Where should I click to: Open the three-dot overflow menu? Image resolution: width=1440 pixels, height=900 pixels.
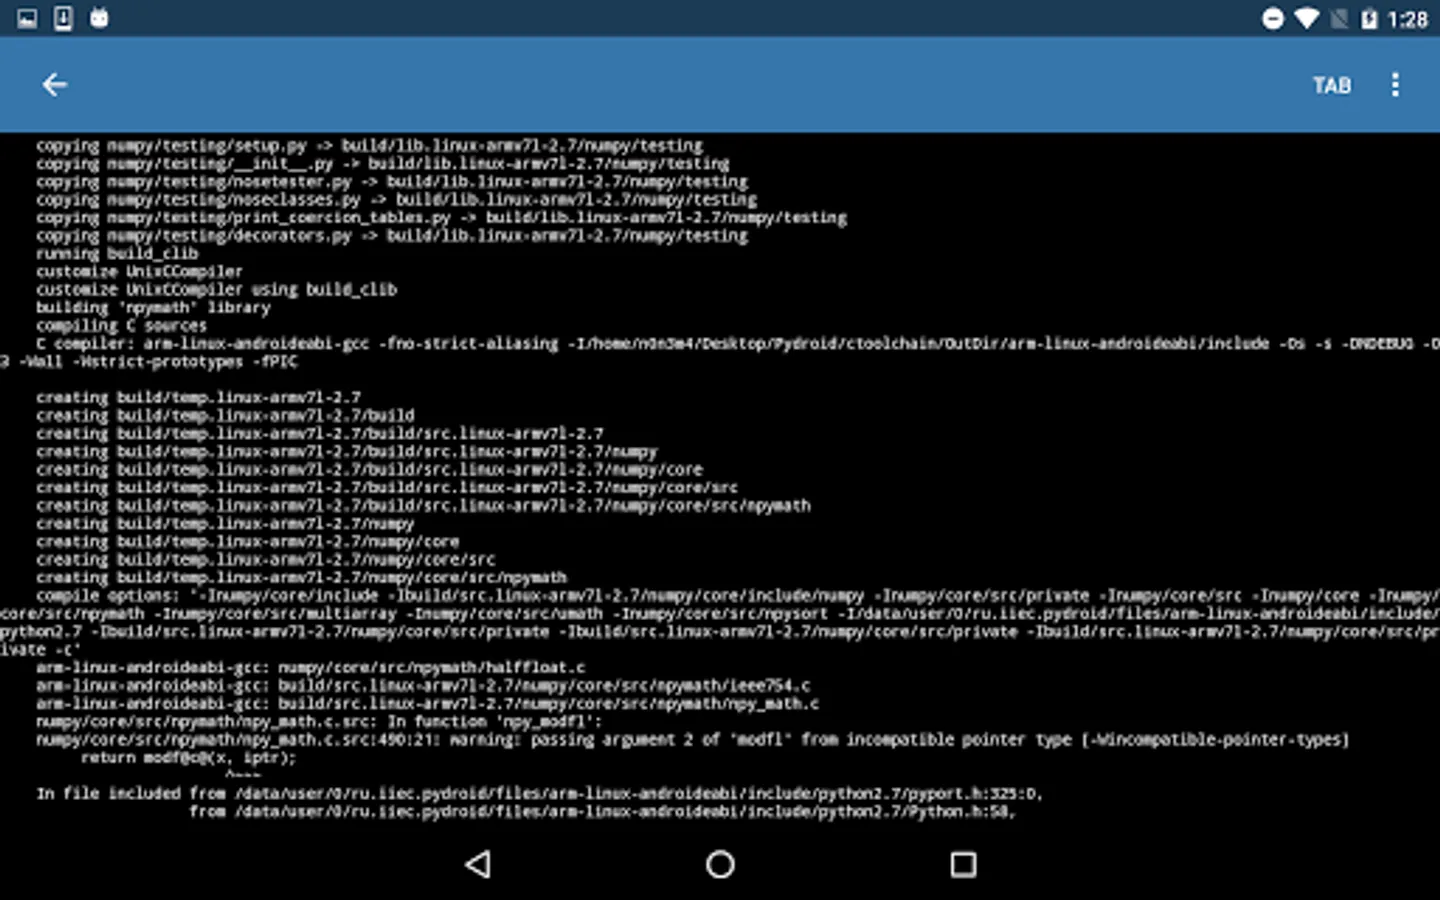[x=1395, y=85]
